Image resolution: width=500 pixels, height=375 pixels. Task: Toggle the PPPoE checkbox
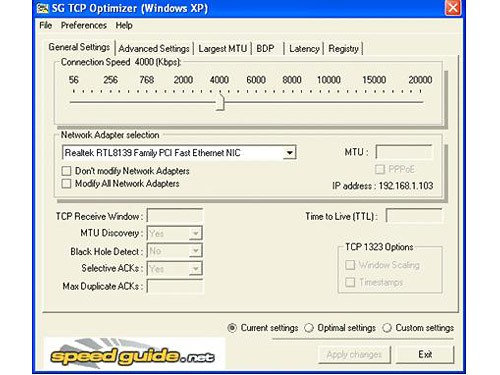(380, 169)
